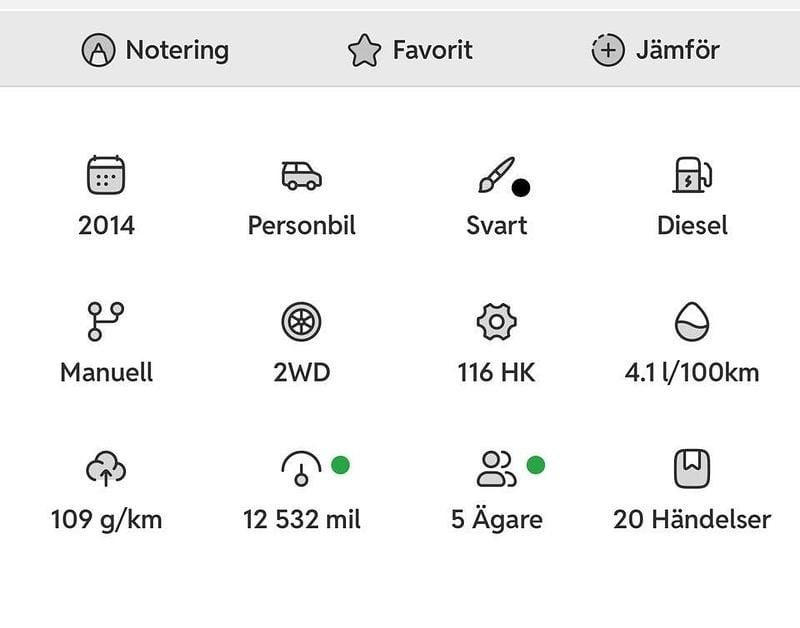Viewport: 800px width, 628px height.
Task: Click the cogwheel icon above 116 HK
Action: (x=496, y=322)
